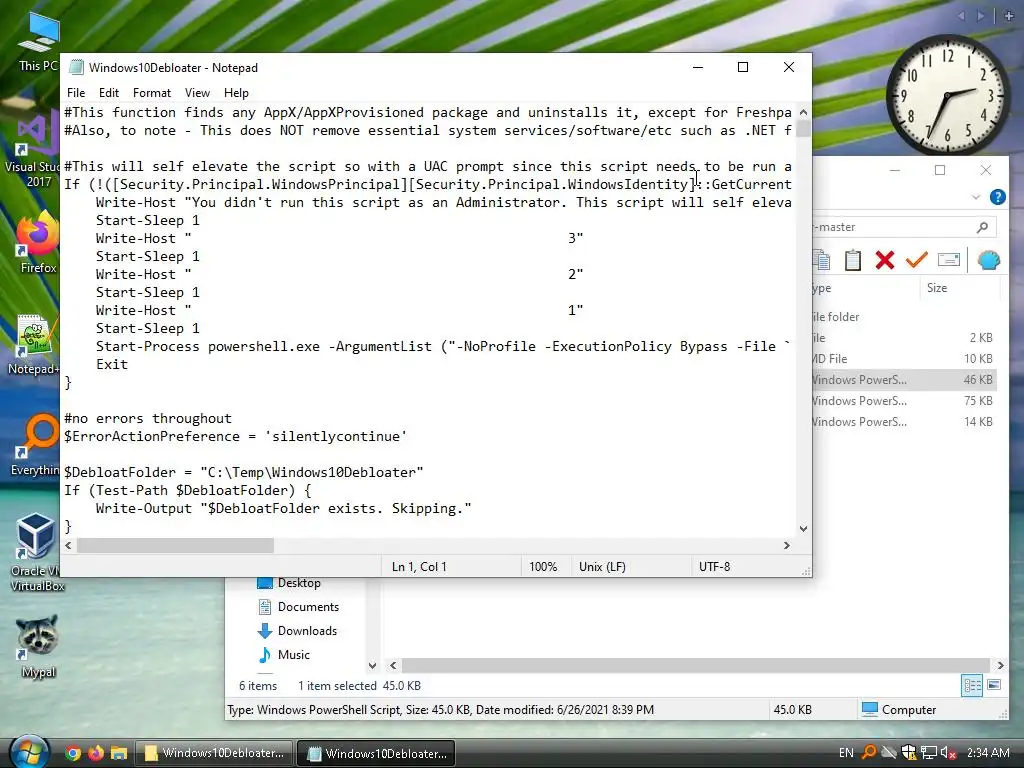Image resolution: width=1024 pixels, height=768 pixels.
Task: Switch to Windows10Debloater Explorer taskbar button
Action: coord(214,753)
